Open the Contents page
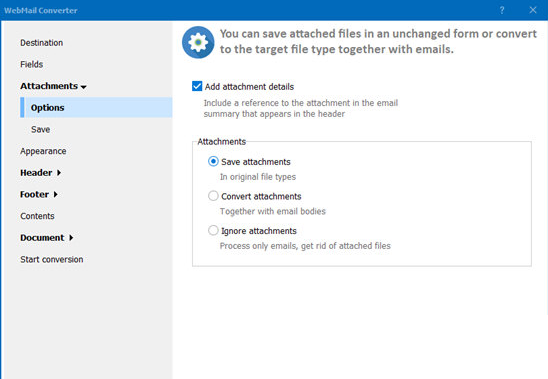The width and height of the screenshot is (548, 379). pyautogui.click(x=37, y=216)
